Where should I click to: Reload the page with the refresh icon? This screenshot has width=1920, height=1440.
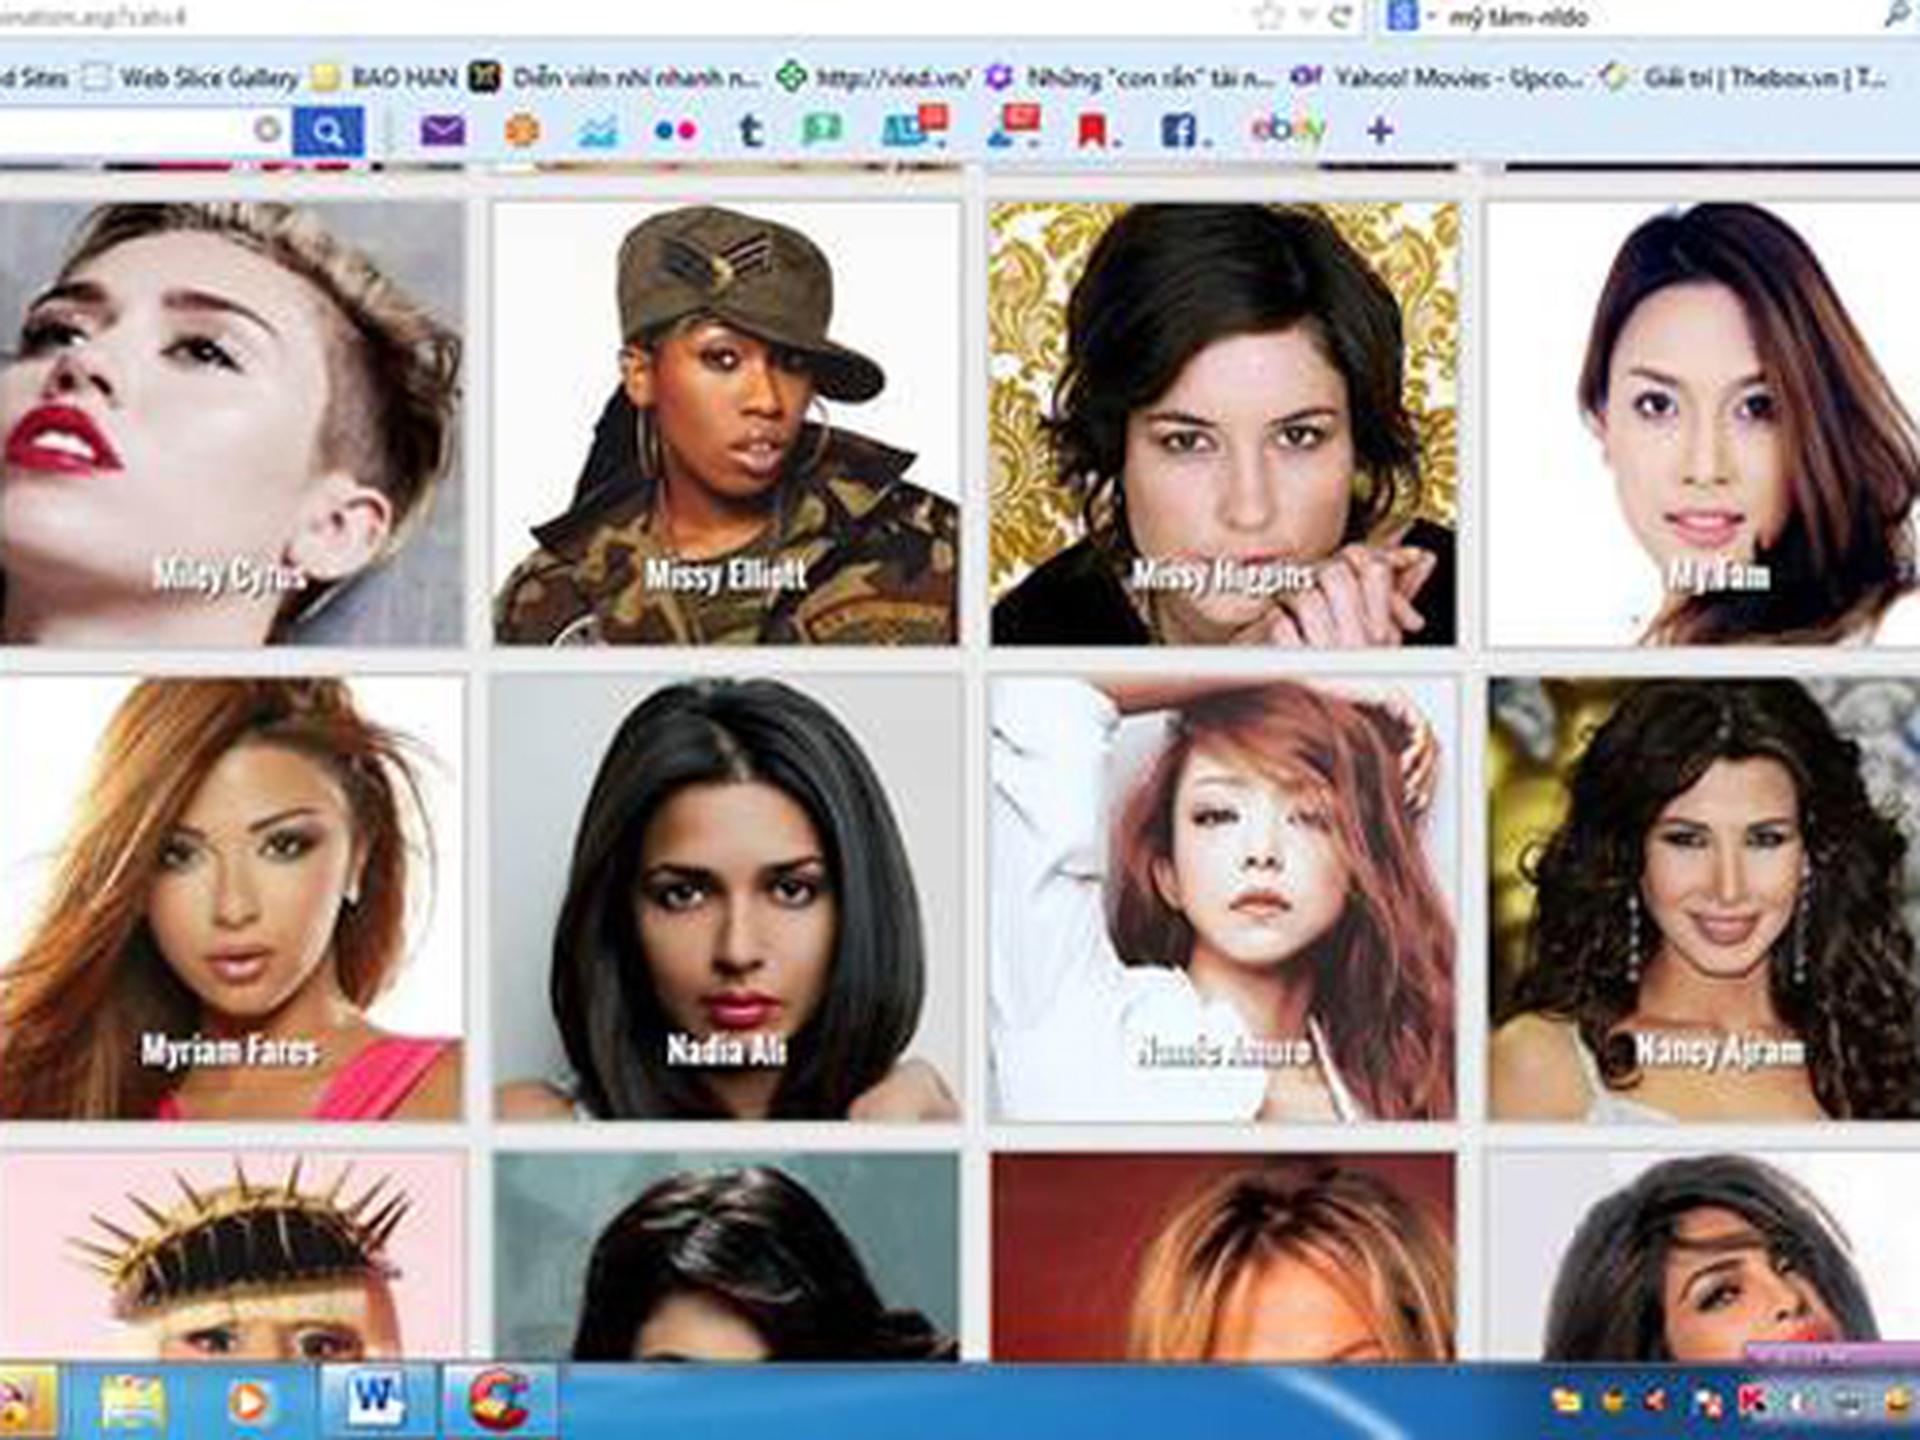[x=1340, y=16]
